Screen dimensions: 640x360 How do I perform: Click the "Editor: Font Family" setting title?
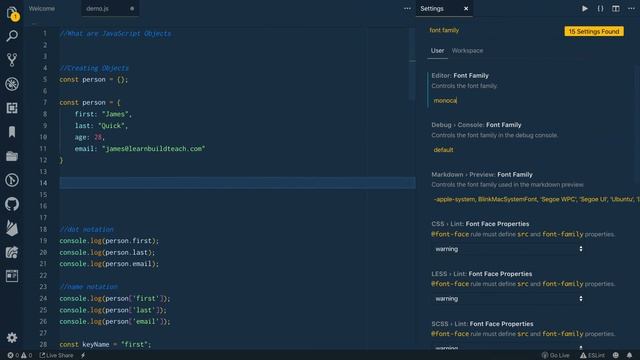[460, 76]
